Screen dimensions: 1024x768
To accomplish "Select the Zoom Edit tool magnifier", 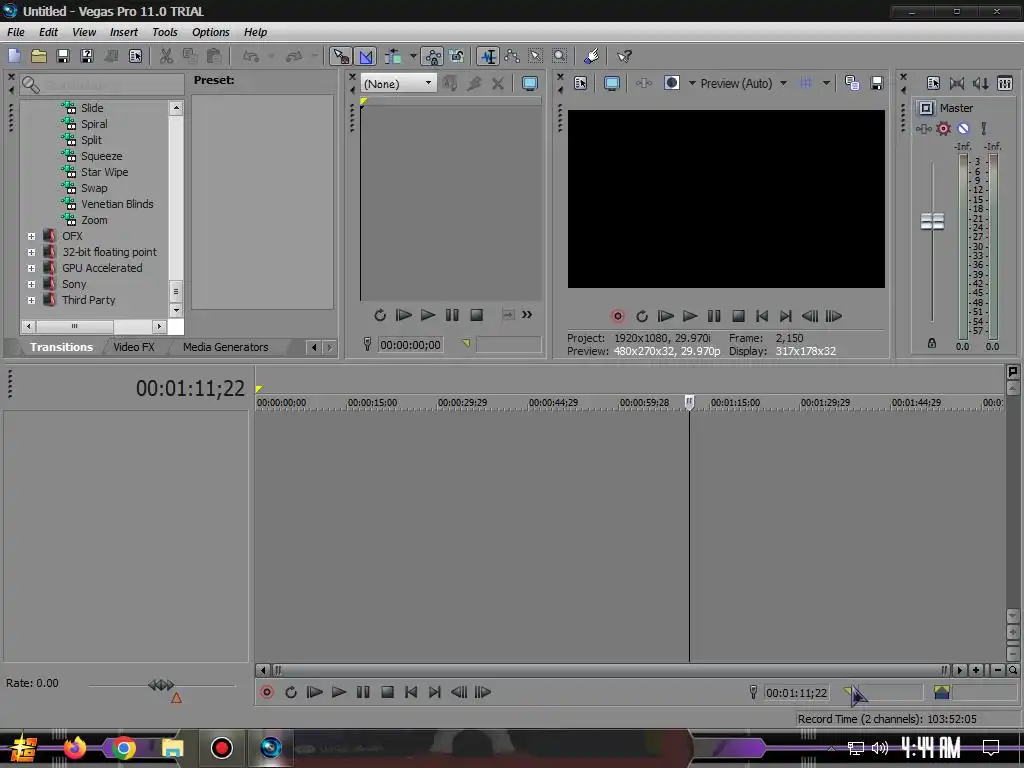I will point(560,56).
